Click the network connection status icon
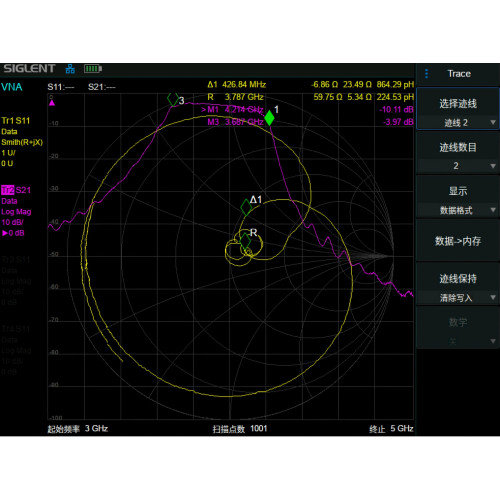The image size is (500, 500). [70, 69]
